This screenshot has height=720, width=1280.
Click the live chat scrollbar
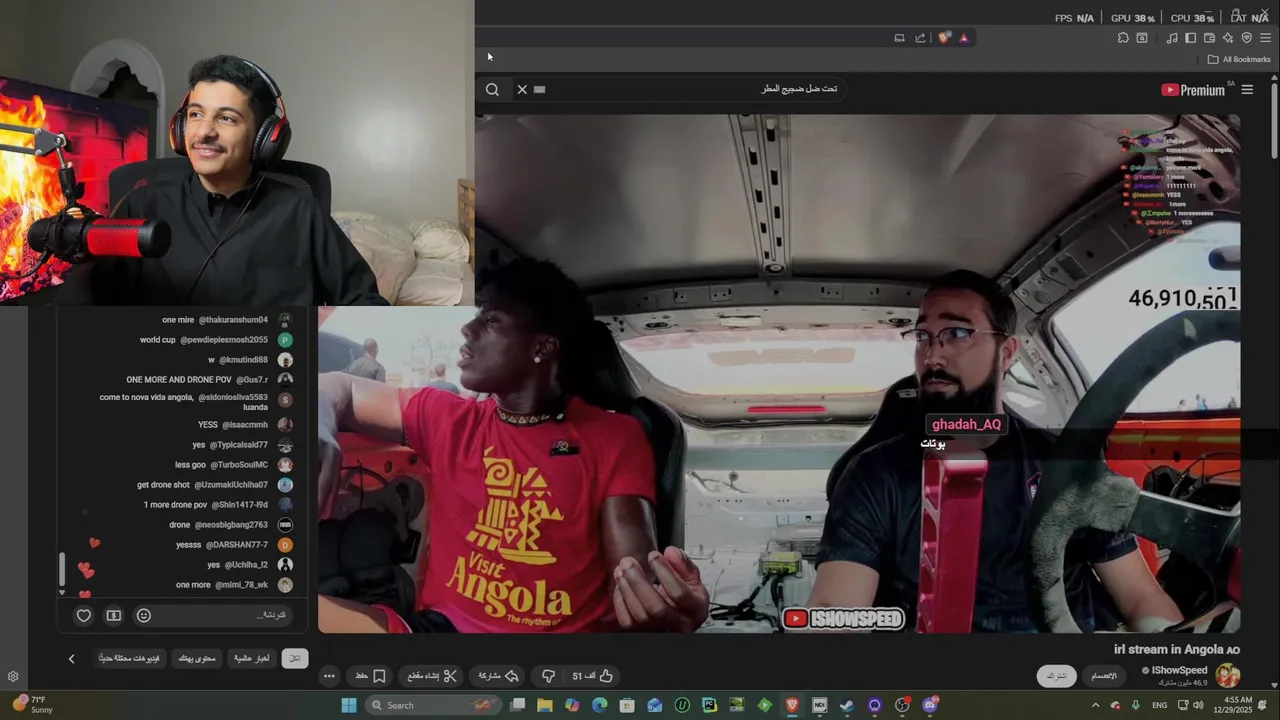(x=63, y=569)
